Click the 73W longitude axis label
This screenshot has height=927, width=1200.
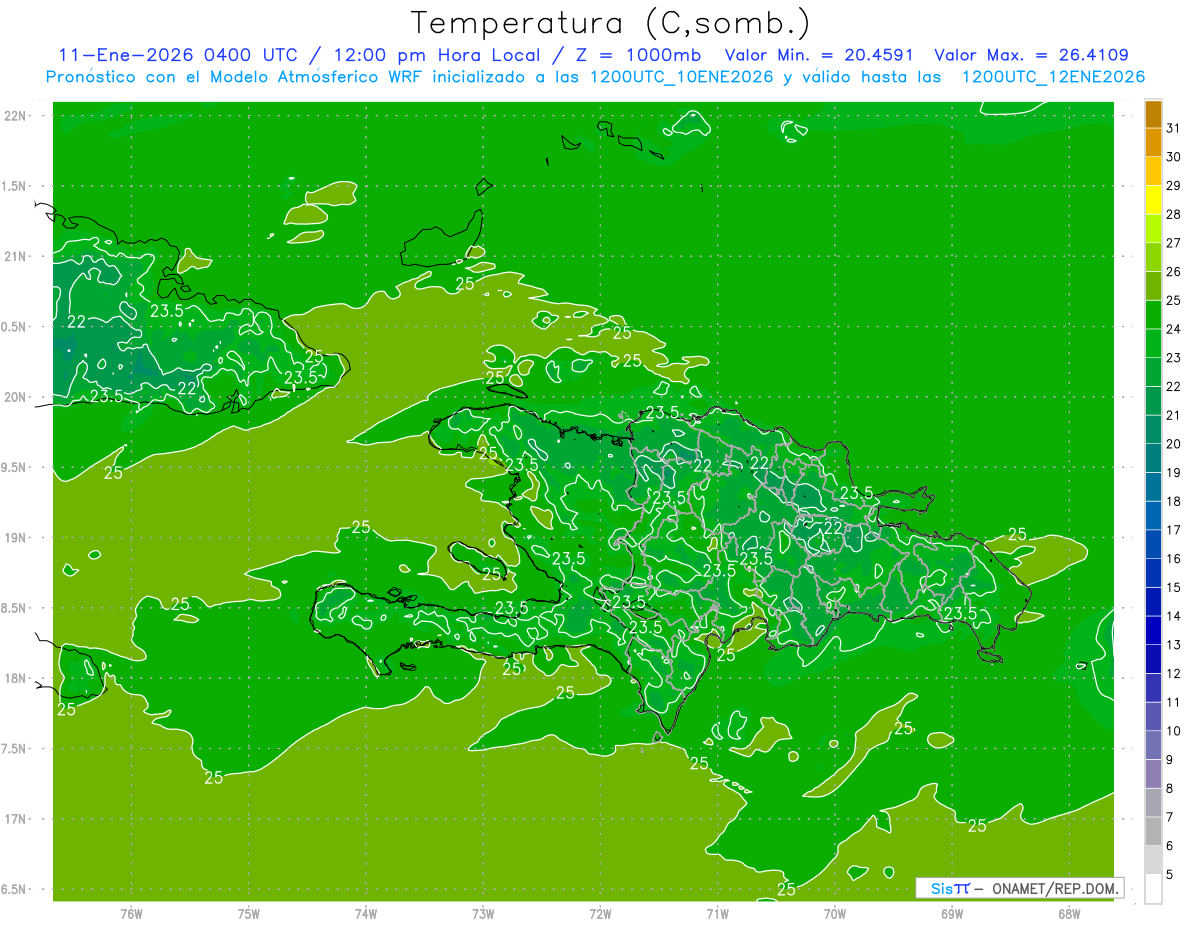pos(483,914)
